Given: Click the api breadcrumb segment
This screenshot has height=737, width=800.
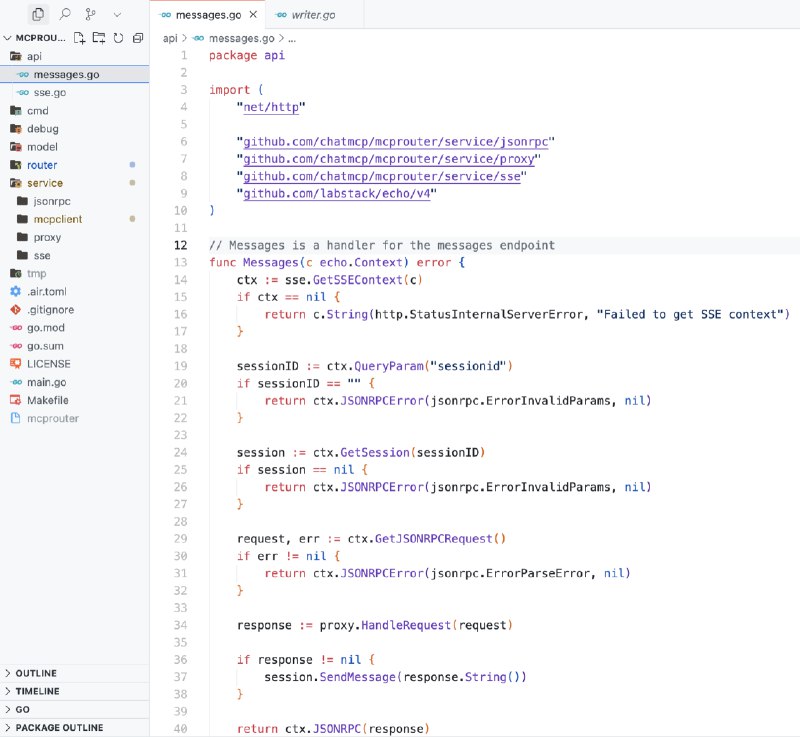Looking at the screenshot, I should coord(170,38).
